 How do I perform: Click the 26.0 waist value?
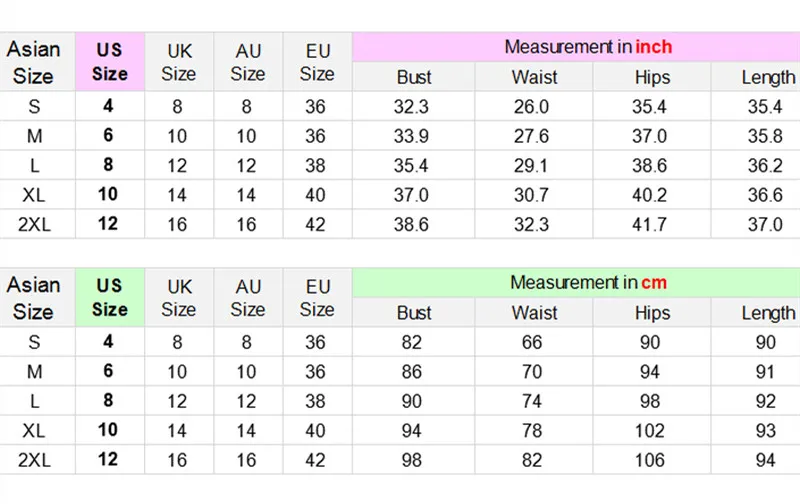pos(531,107)
